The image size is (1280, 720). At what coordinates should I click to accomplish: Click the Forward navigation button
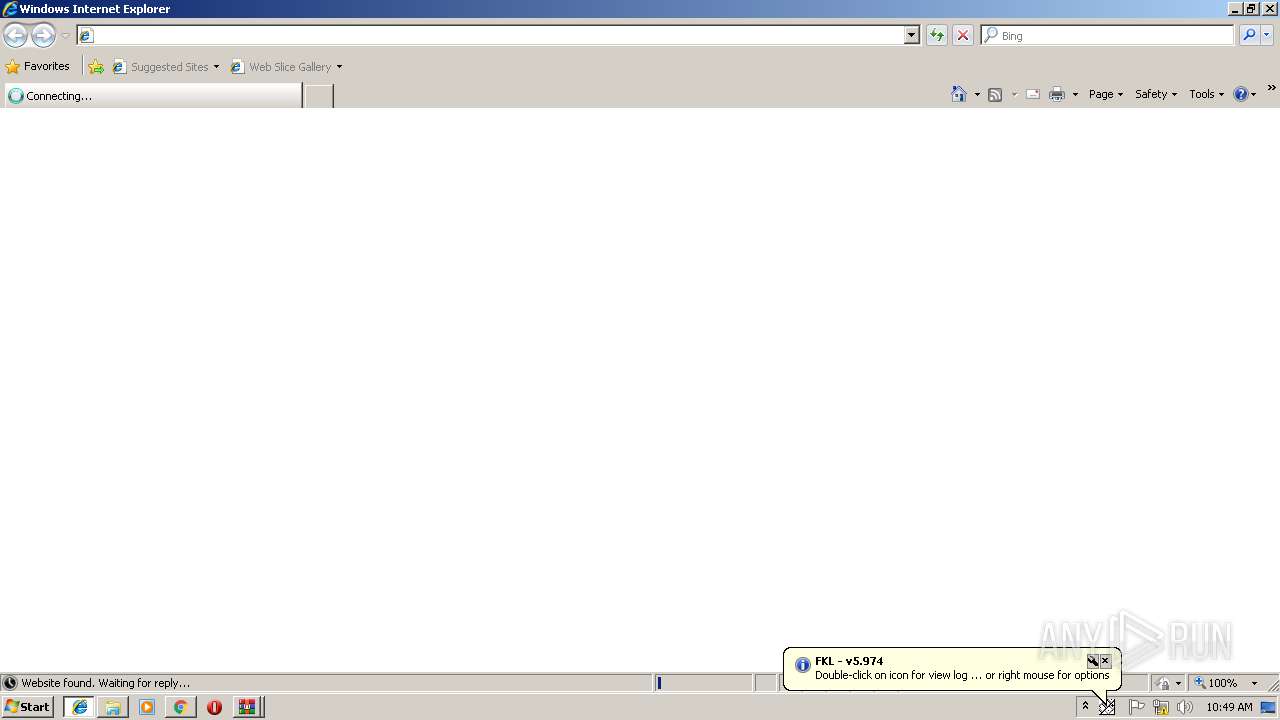pyautogui.click(x=43, y=35)
